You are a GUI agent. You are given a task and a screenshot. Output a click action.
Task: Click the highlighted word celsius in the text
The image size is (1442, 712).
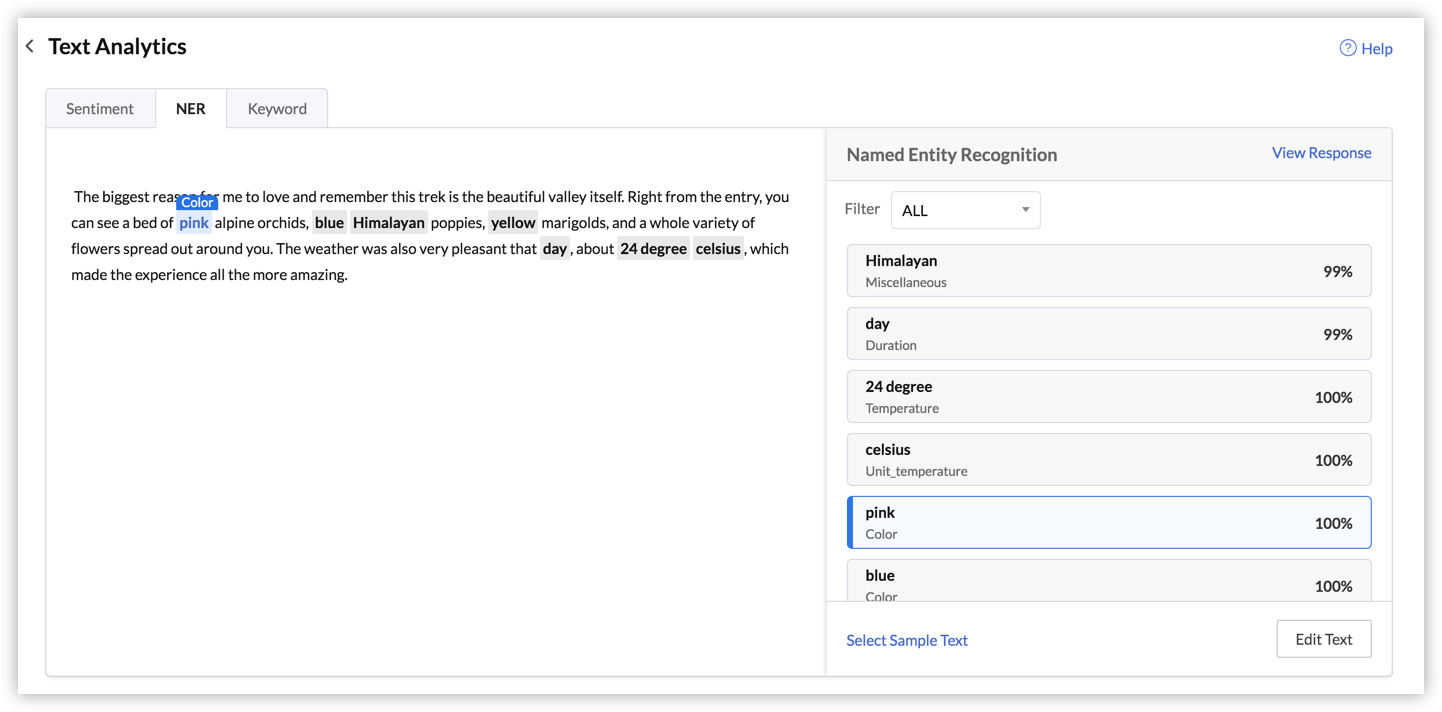tap(718, 249)
